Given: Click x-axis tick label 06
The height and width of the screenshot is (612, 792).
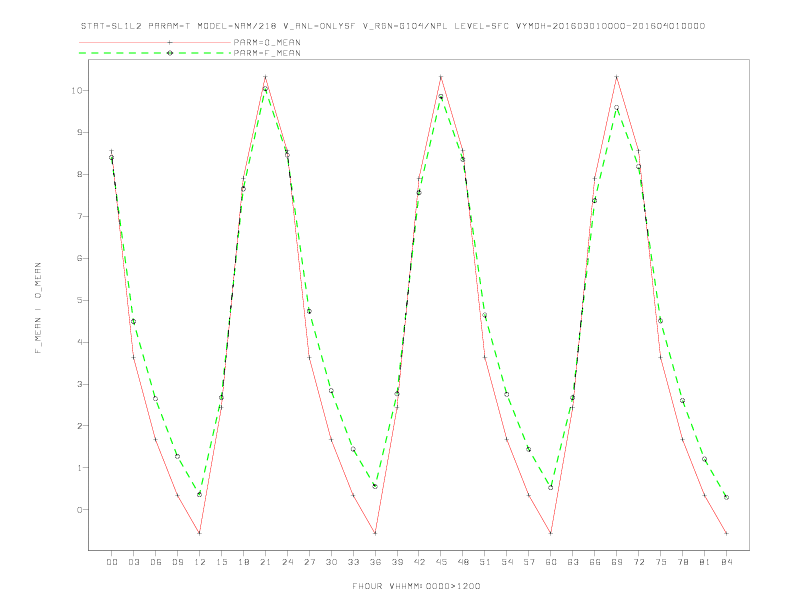Looking at the screenshot, I should (156, 562).
